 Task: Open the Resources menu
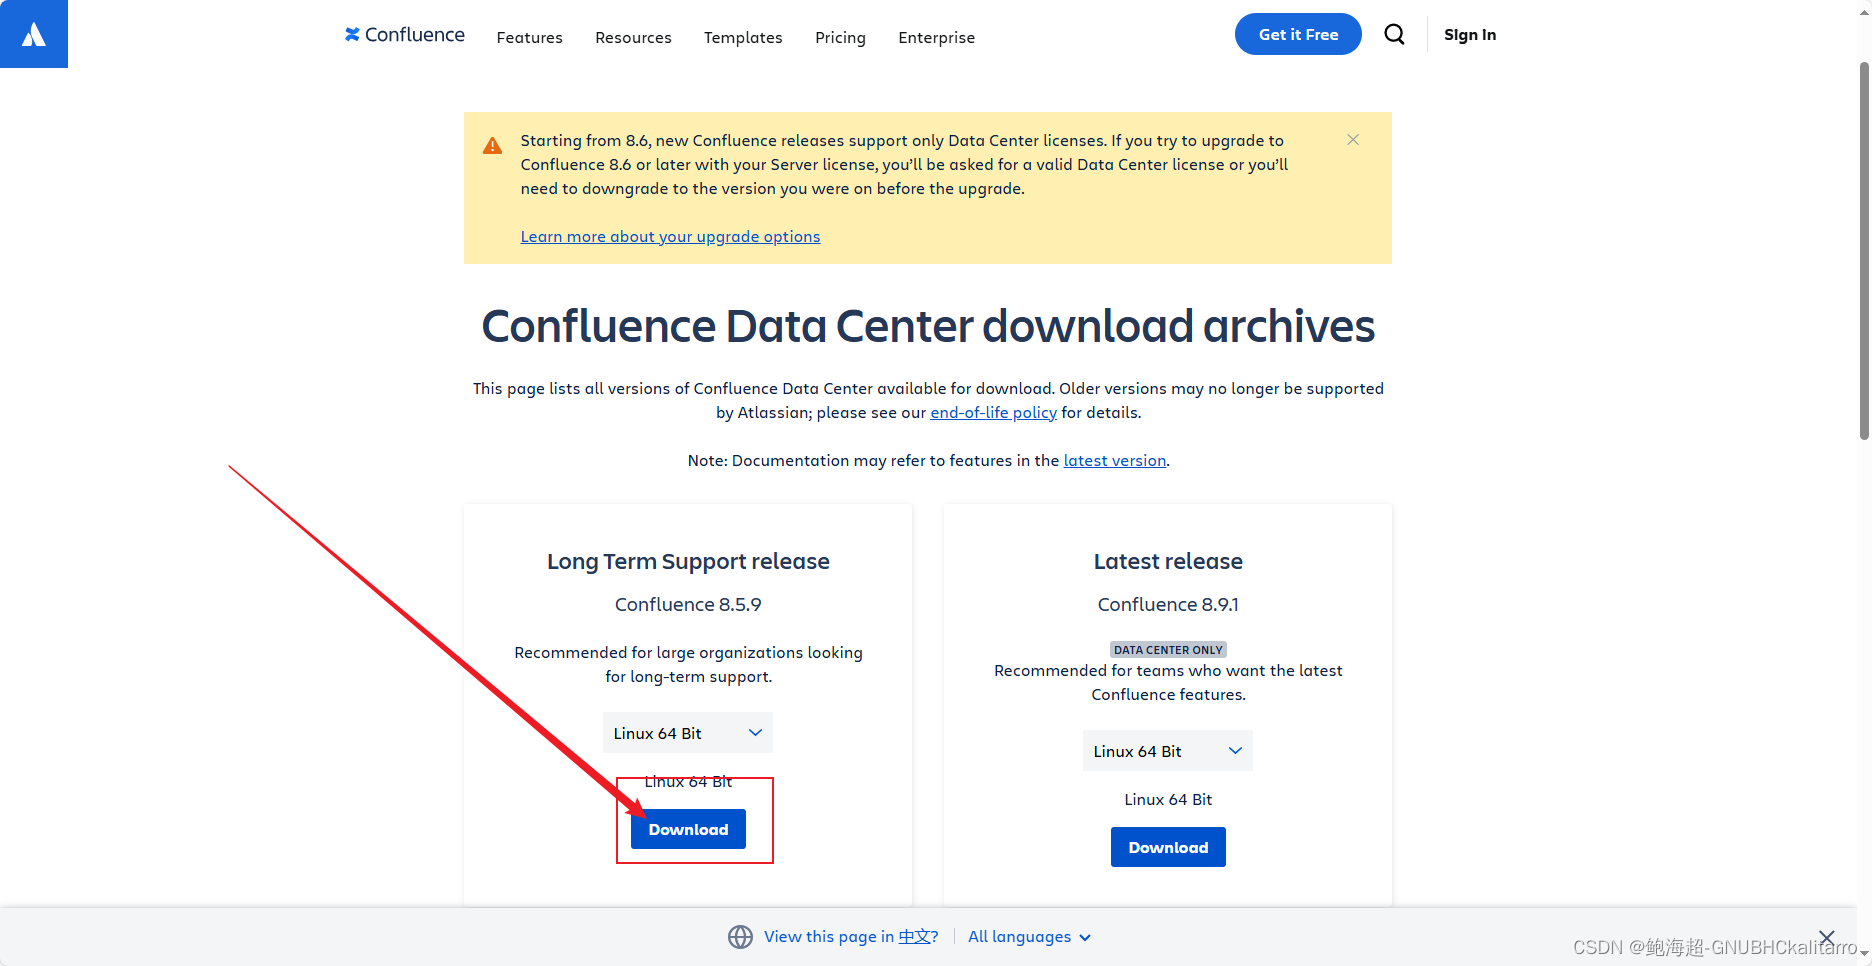coord(633,37)
